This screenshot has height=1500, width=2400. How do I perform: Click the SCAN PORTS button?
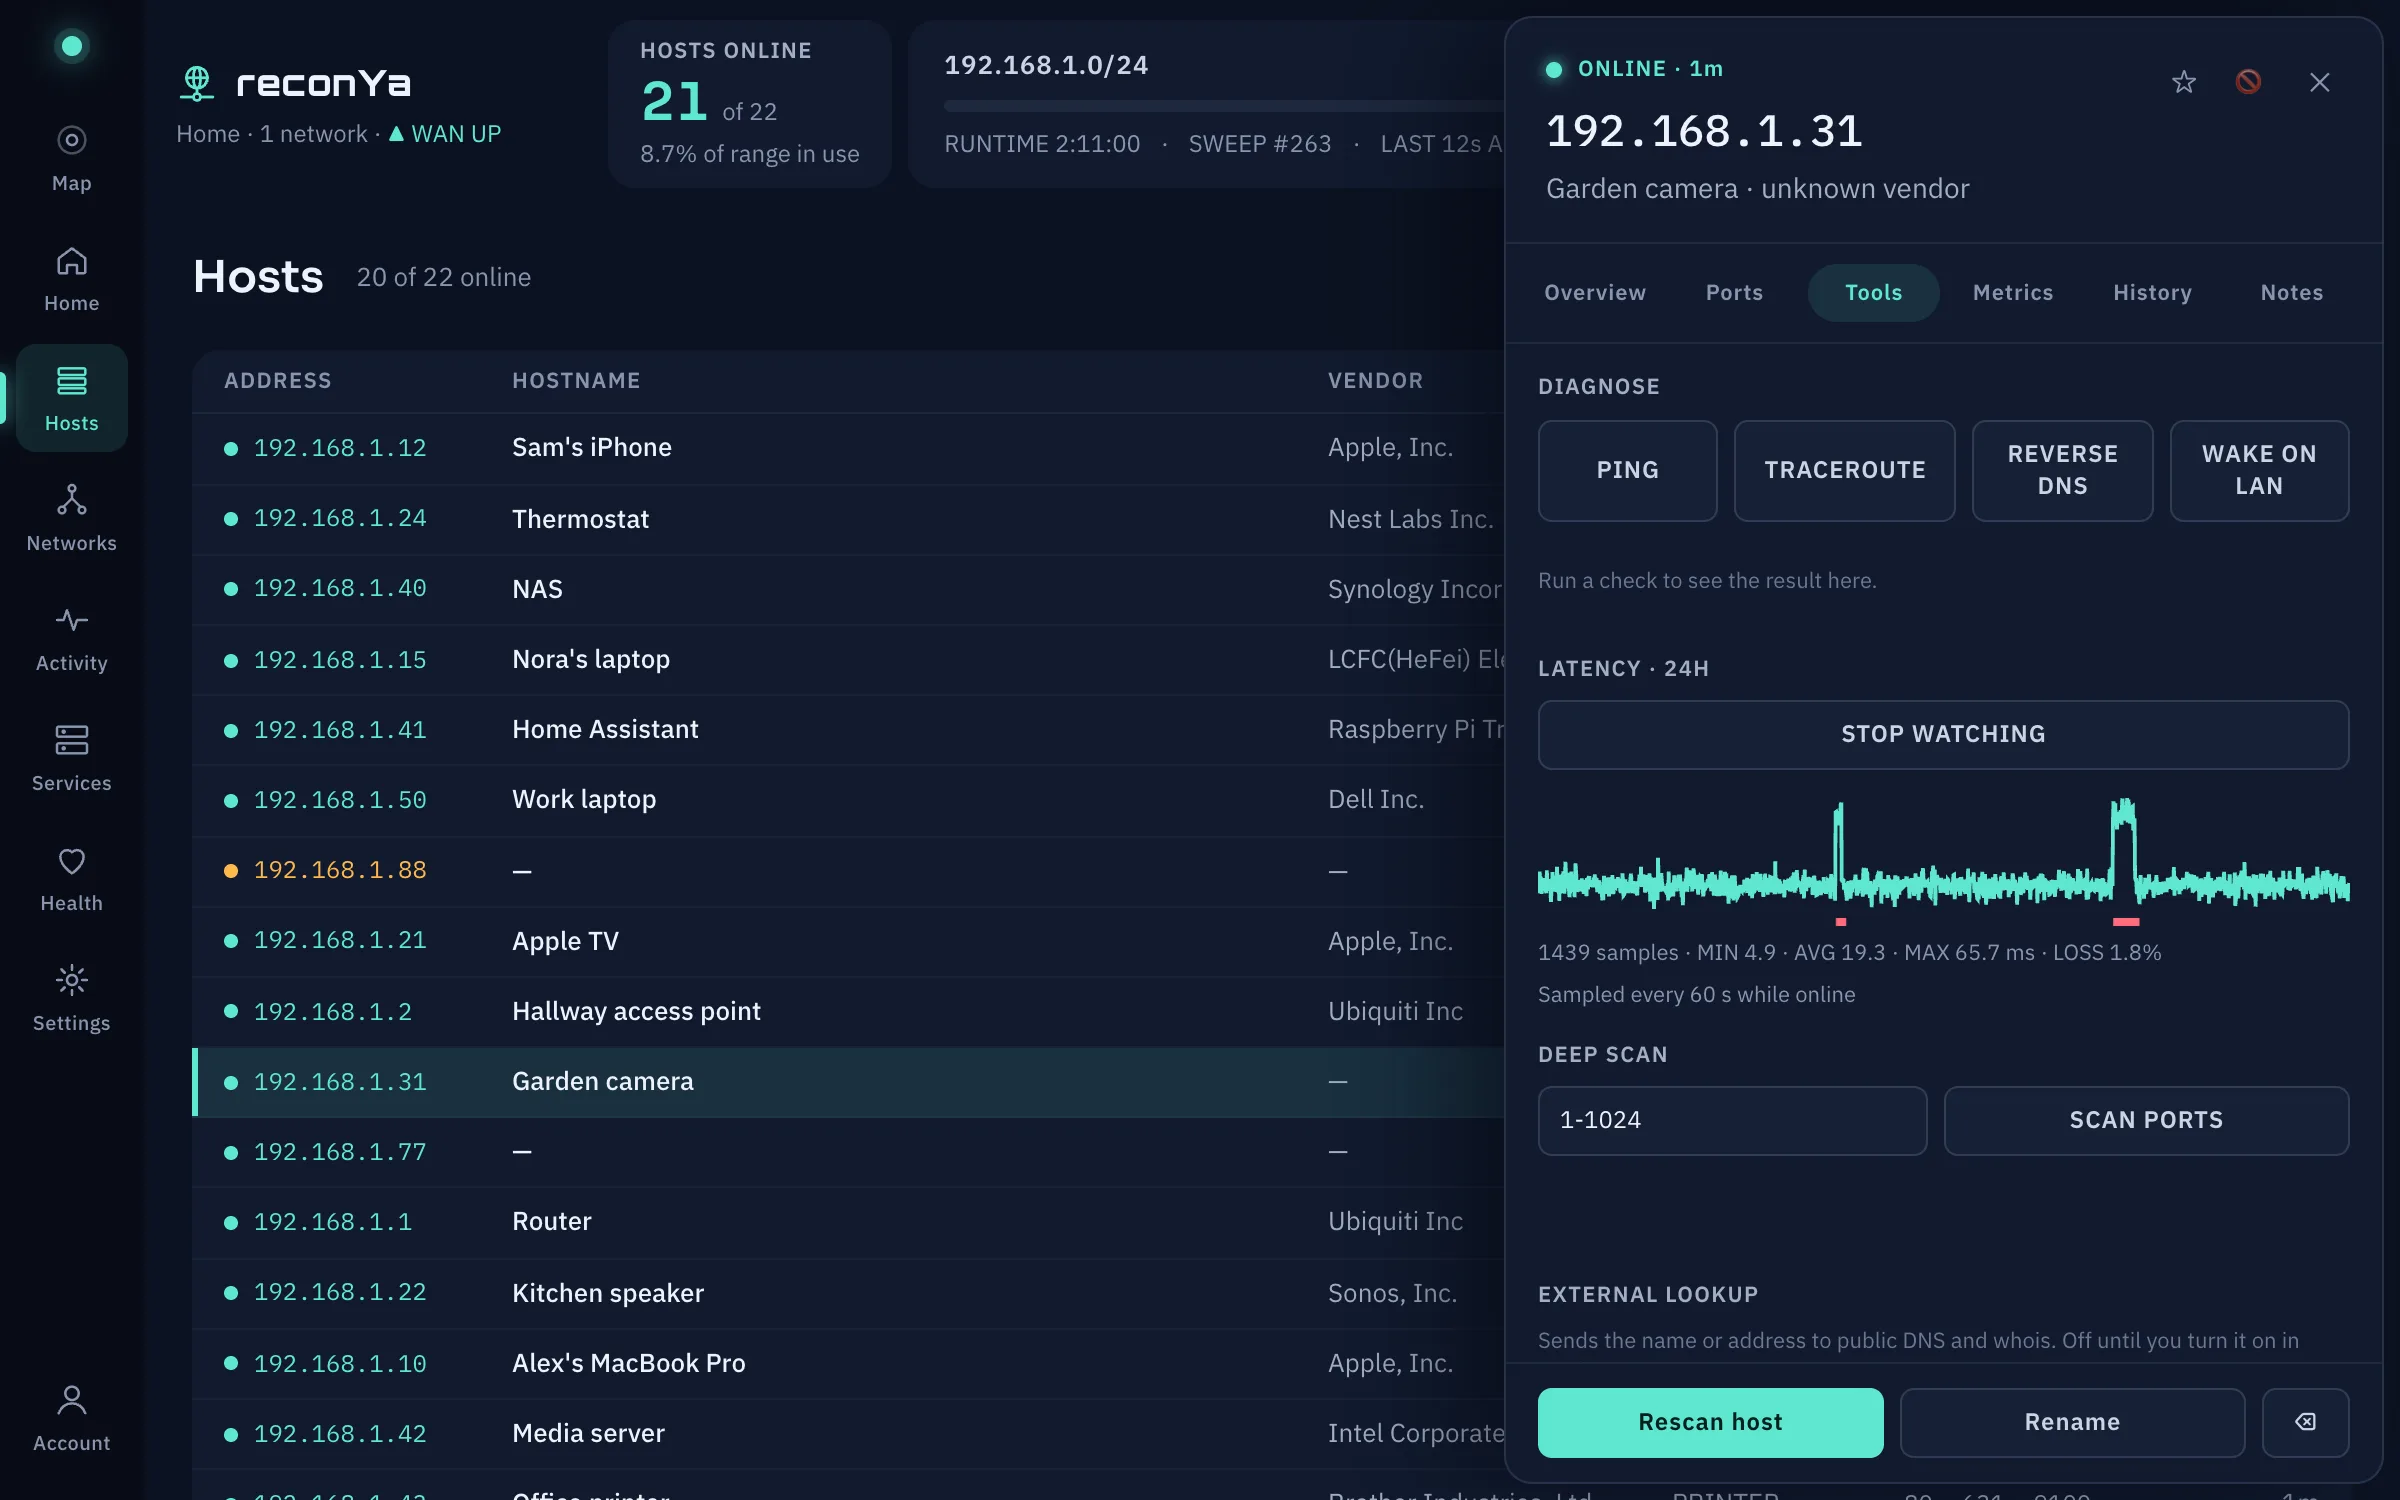click(x=2146, y=1120)
